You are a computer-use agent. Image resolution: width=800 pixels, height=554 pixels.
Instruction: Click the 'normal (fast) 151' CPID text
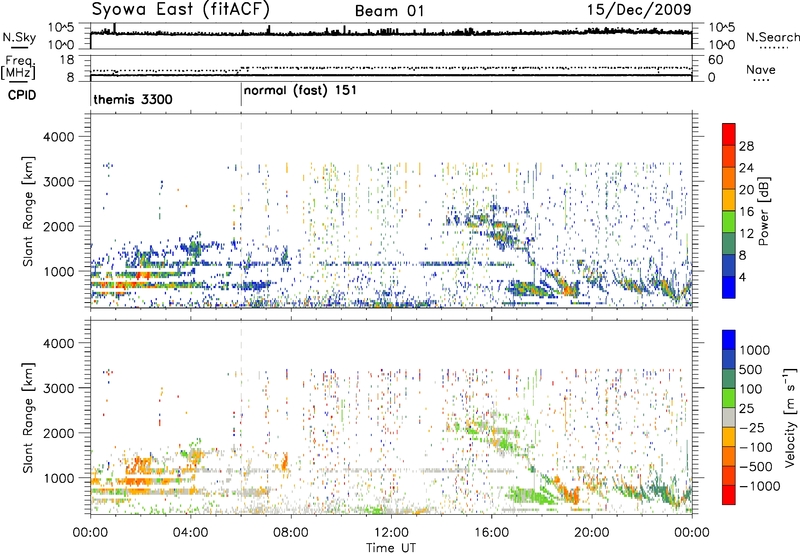coord(300,91)
